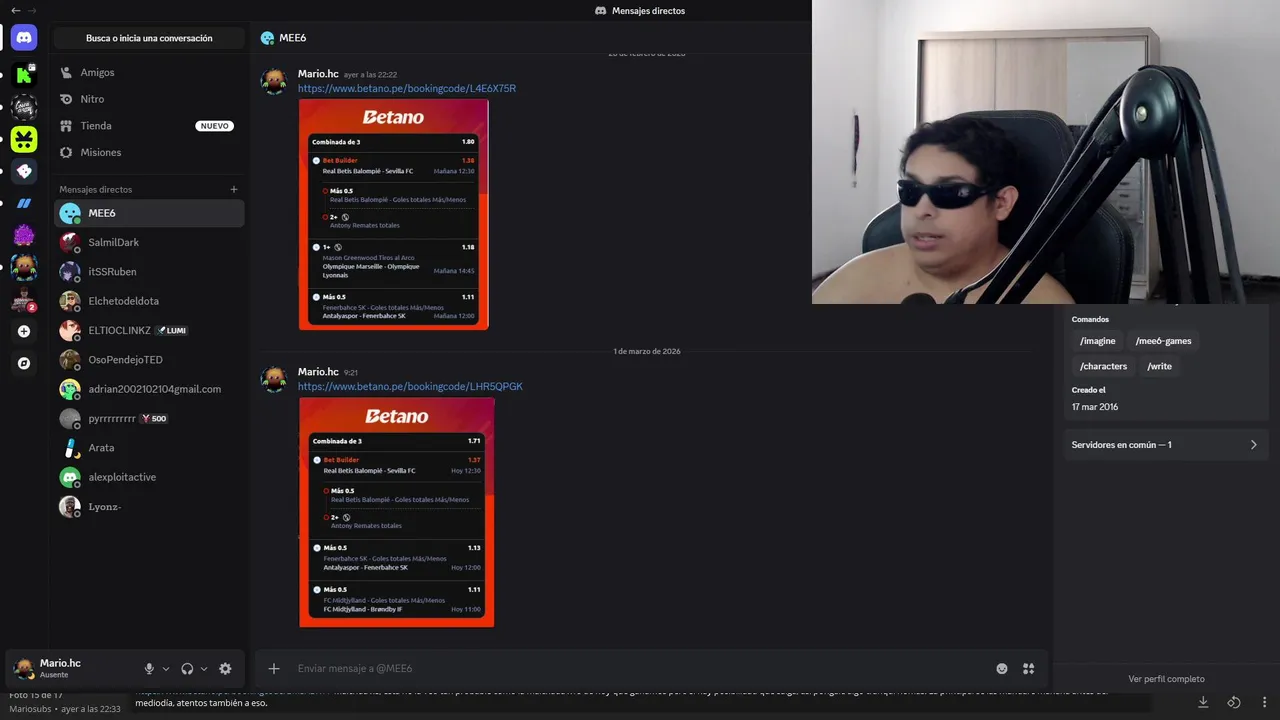Click the message input field for @MEE6
Image resolution: width=1280 pixels, height=720 pixels.
click(640, 668)
